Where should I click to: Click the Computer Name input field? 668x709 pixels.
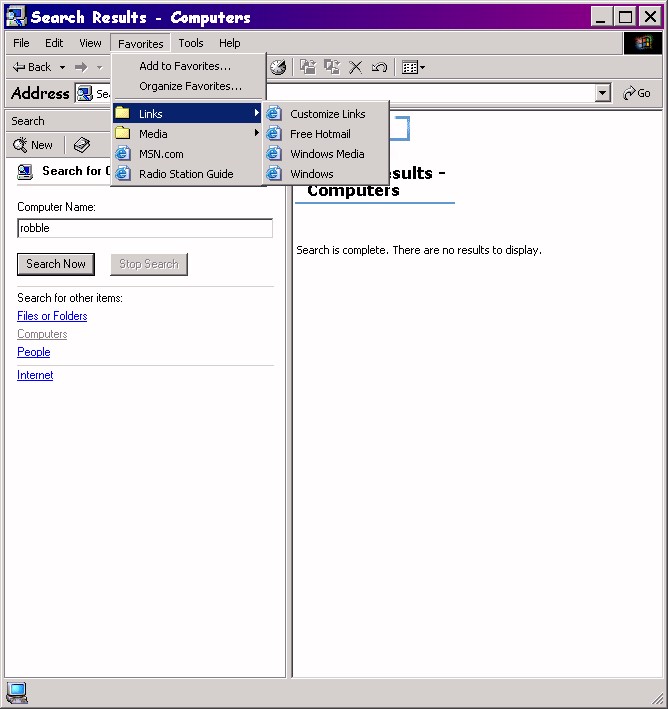145,228
